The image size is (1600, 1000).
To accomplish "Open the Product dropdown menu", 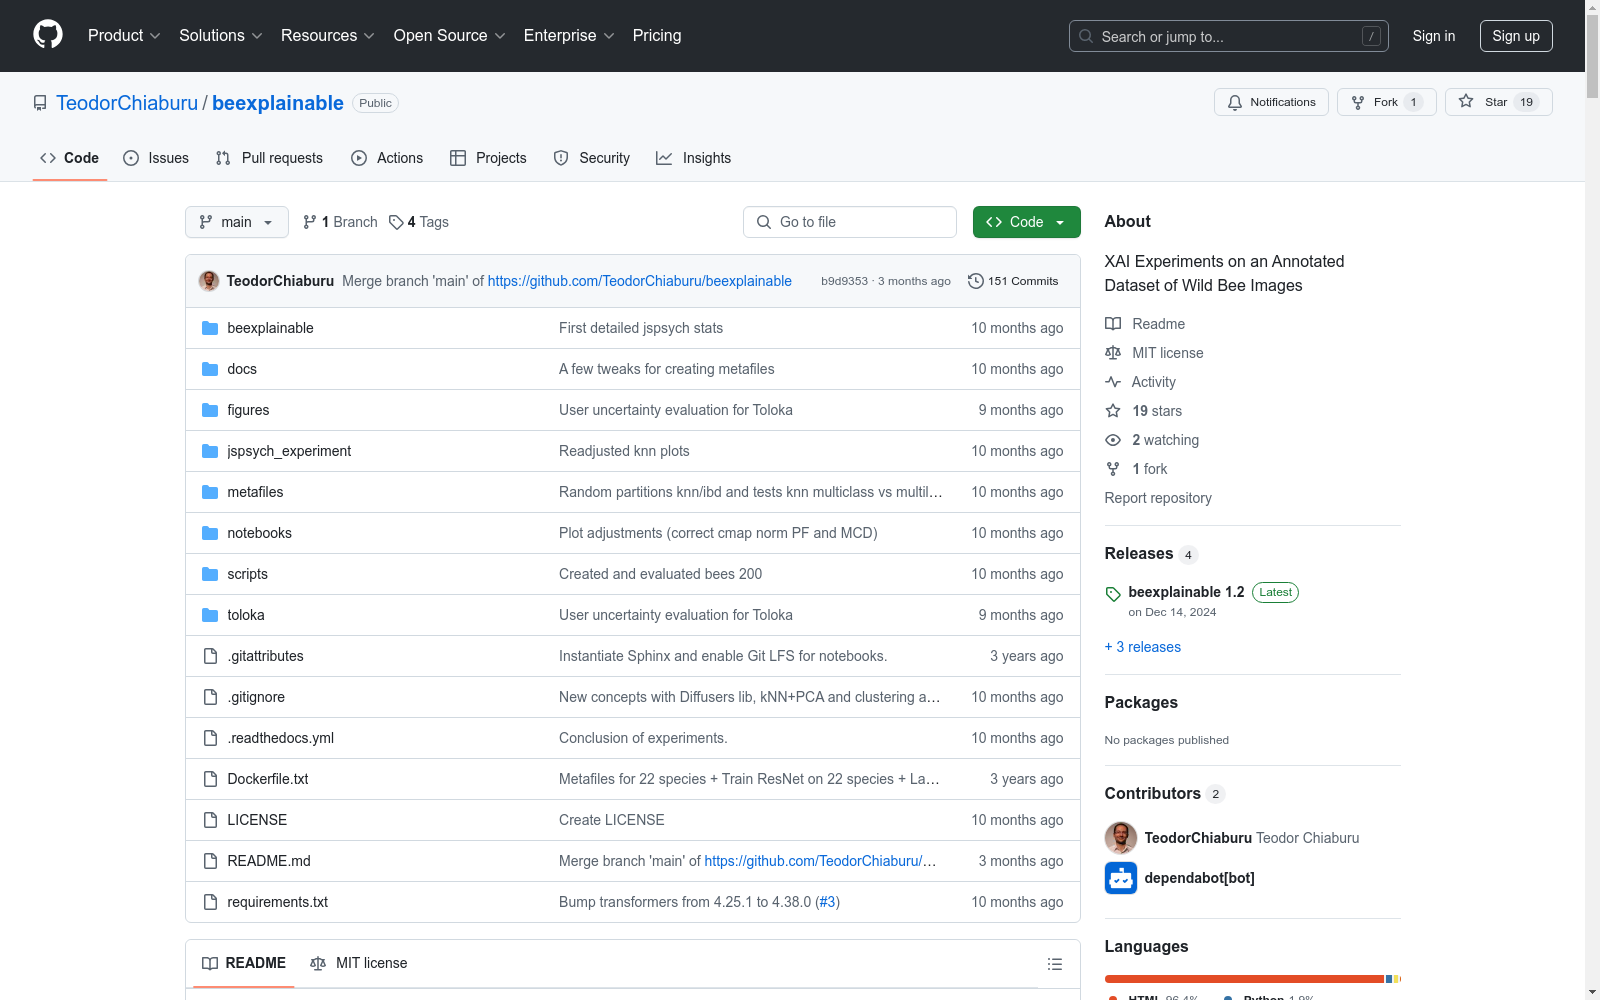I will [124, 36].
